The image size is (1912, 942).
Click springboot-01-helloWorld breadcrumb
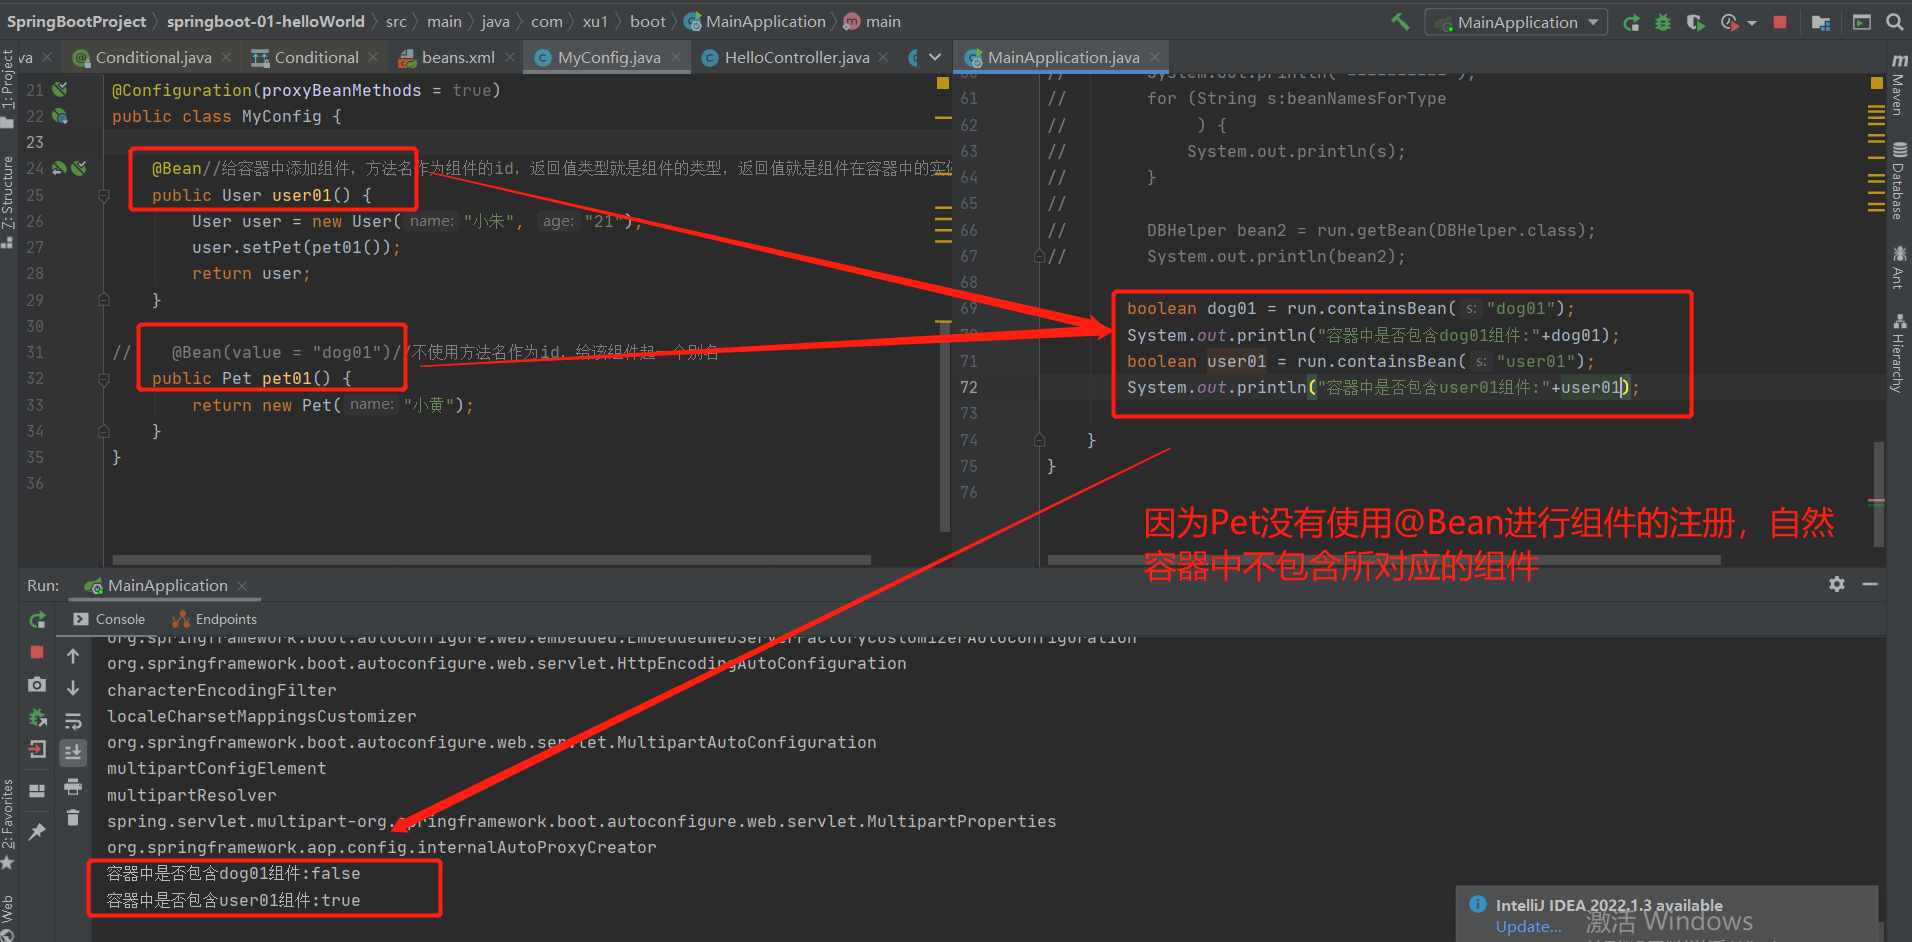pyautogui.click(x=265, y=21)
